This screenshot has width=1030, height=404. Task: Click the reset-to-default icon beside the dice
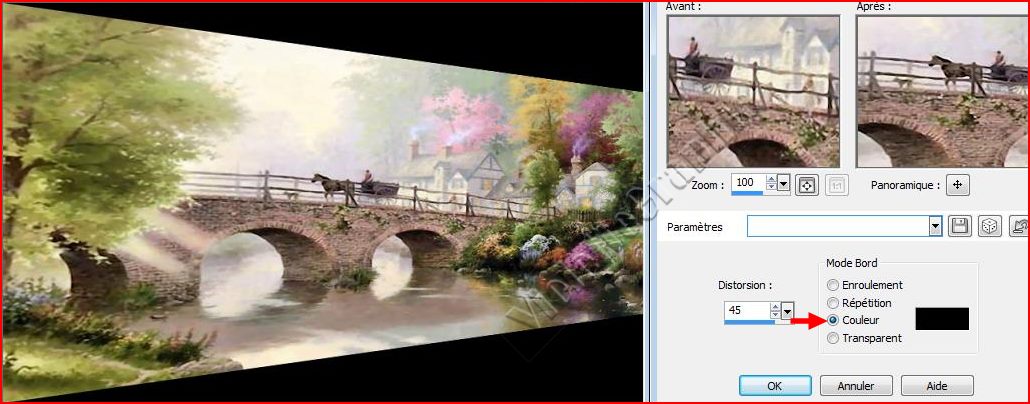1019,227
